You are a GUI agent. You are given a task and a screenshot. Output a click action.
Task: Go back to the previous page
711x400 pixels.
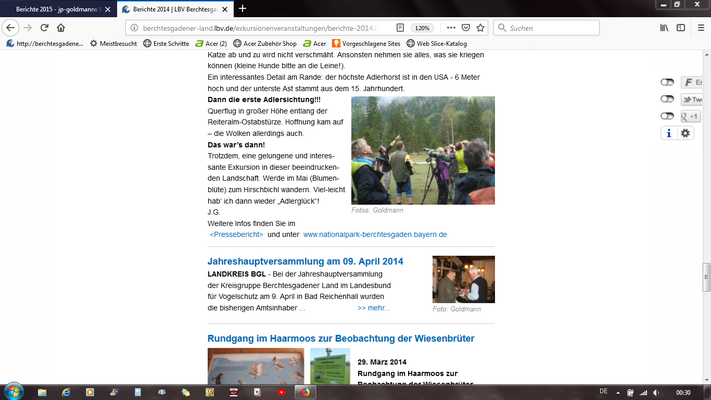10,28
